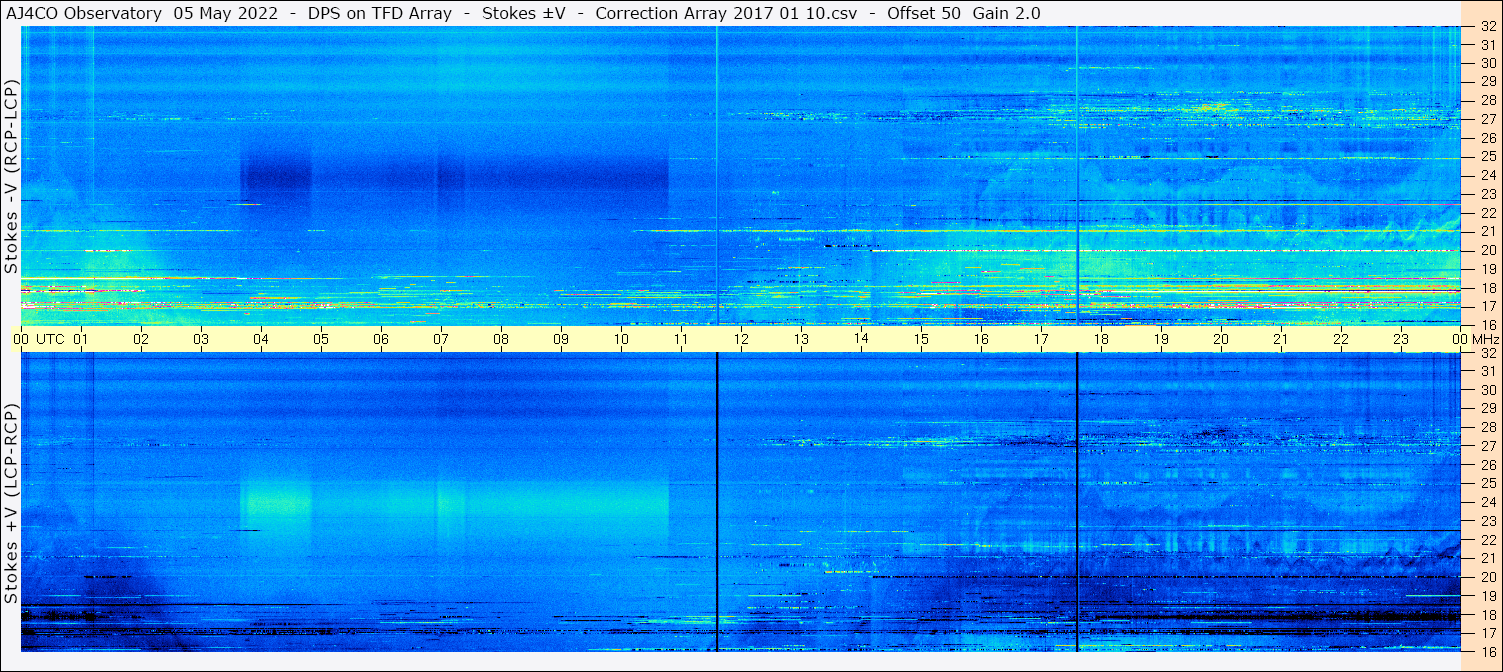
Task: Click the 'Gain 2.0' value in header
Action: pyautogui.click(x=1006, y=13)
